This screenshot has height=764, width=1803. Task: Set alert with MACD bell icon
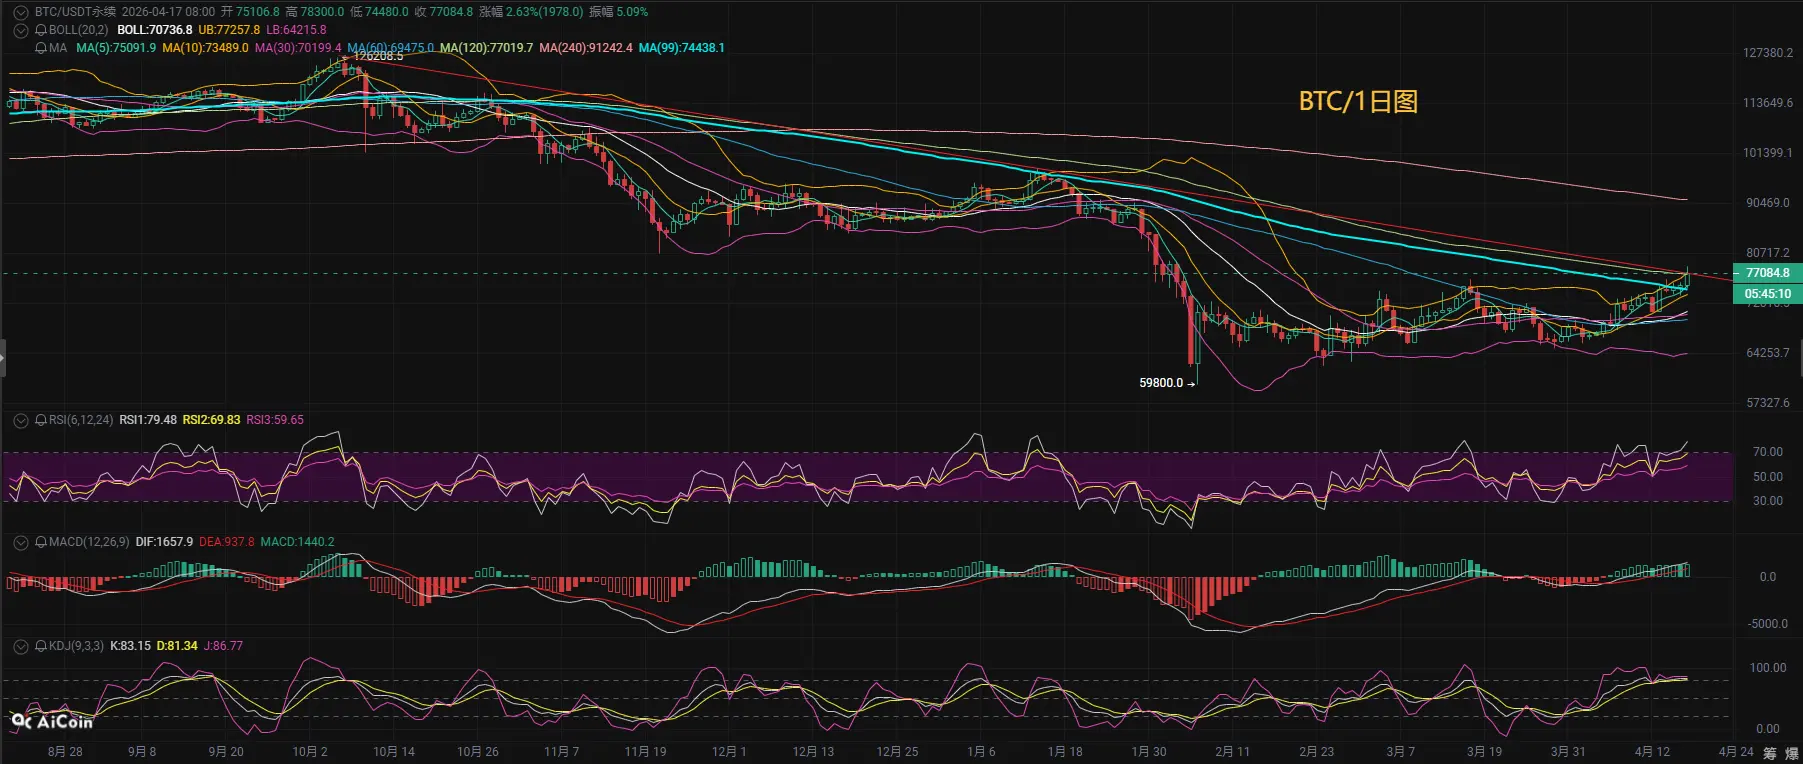point(41,542)
